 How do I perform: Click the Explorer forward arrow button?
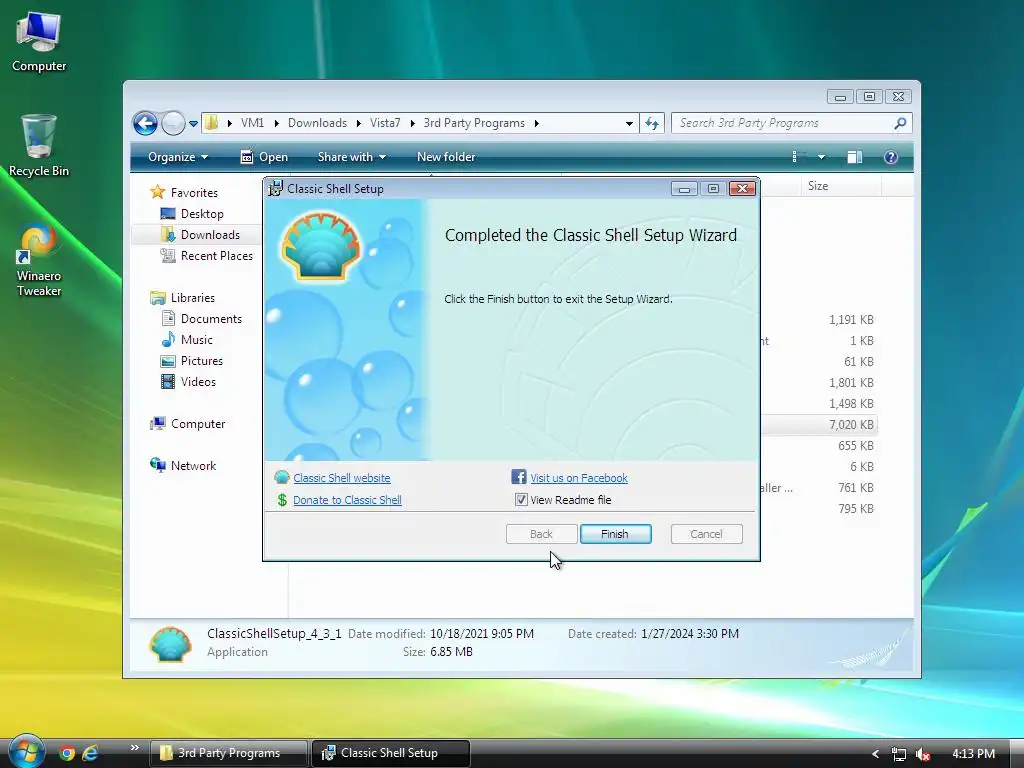[x=173, y=123]
